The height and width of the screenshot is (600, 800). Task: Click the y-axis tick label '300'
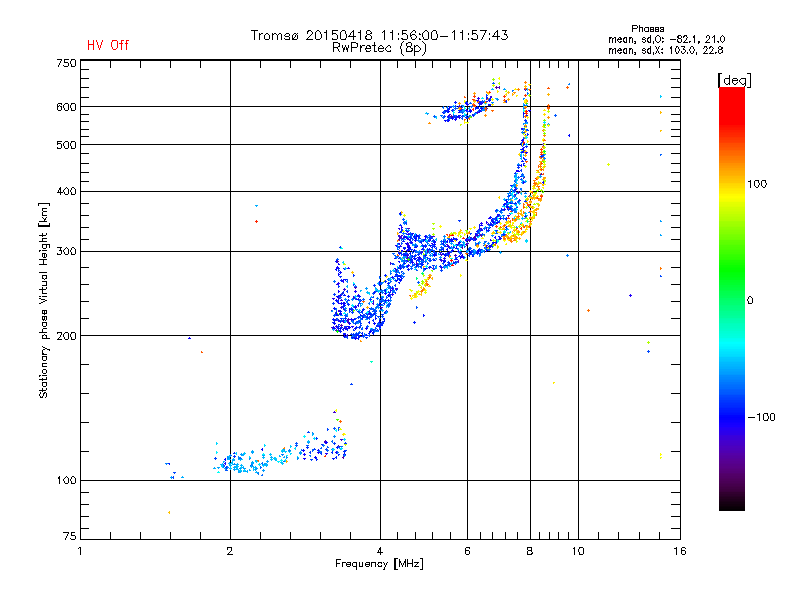[66, 252]
